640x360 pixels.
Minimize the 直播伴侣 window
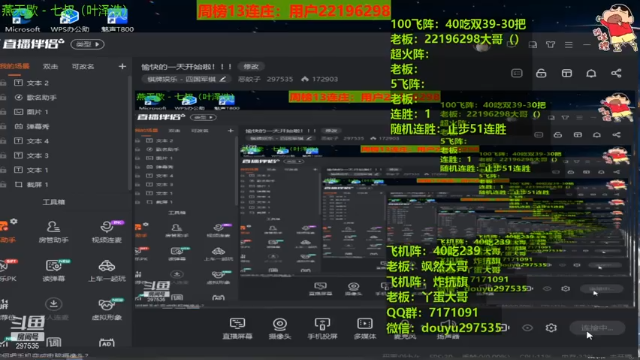point(587,44)
